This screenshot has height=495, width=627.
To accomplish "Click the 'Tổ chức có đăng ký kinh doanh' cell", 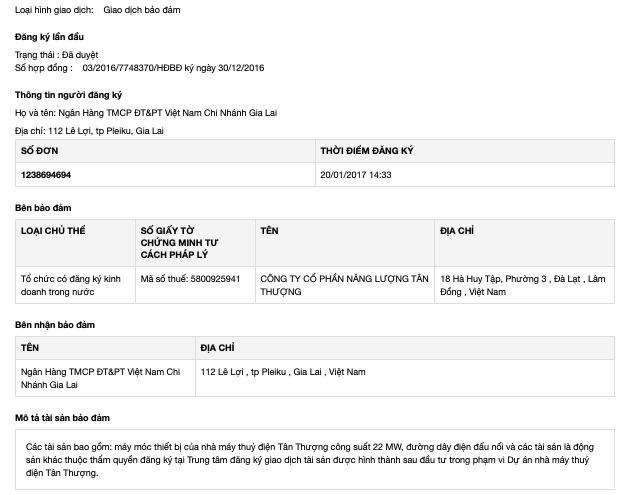I will coord(71,285).
